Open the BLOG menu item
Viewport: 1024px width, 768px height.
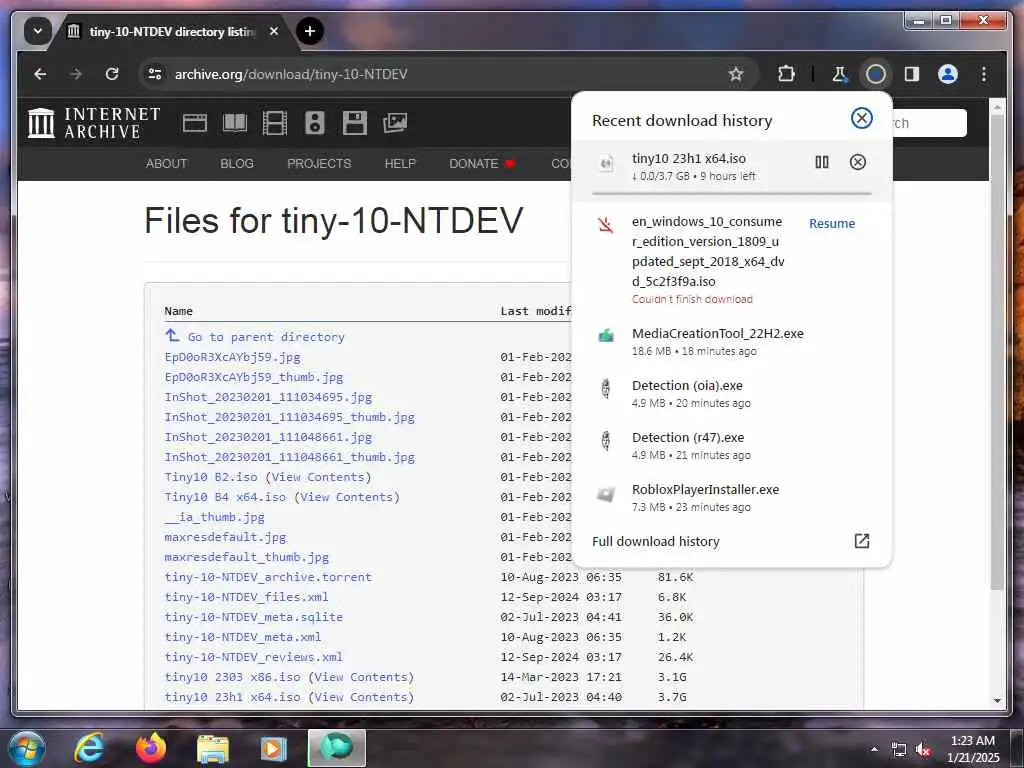236,163
